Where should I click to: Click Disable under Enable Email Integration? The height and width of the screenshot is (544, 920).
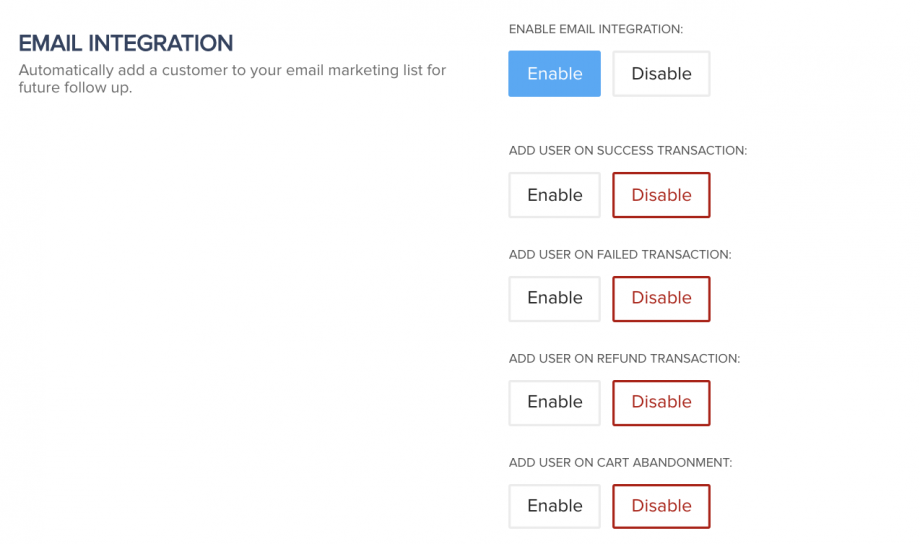[661, 74]
